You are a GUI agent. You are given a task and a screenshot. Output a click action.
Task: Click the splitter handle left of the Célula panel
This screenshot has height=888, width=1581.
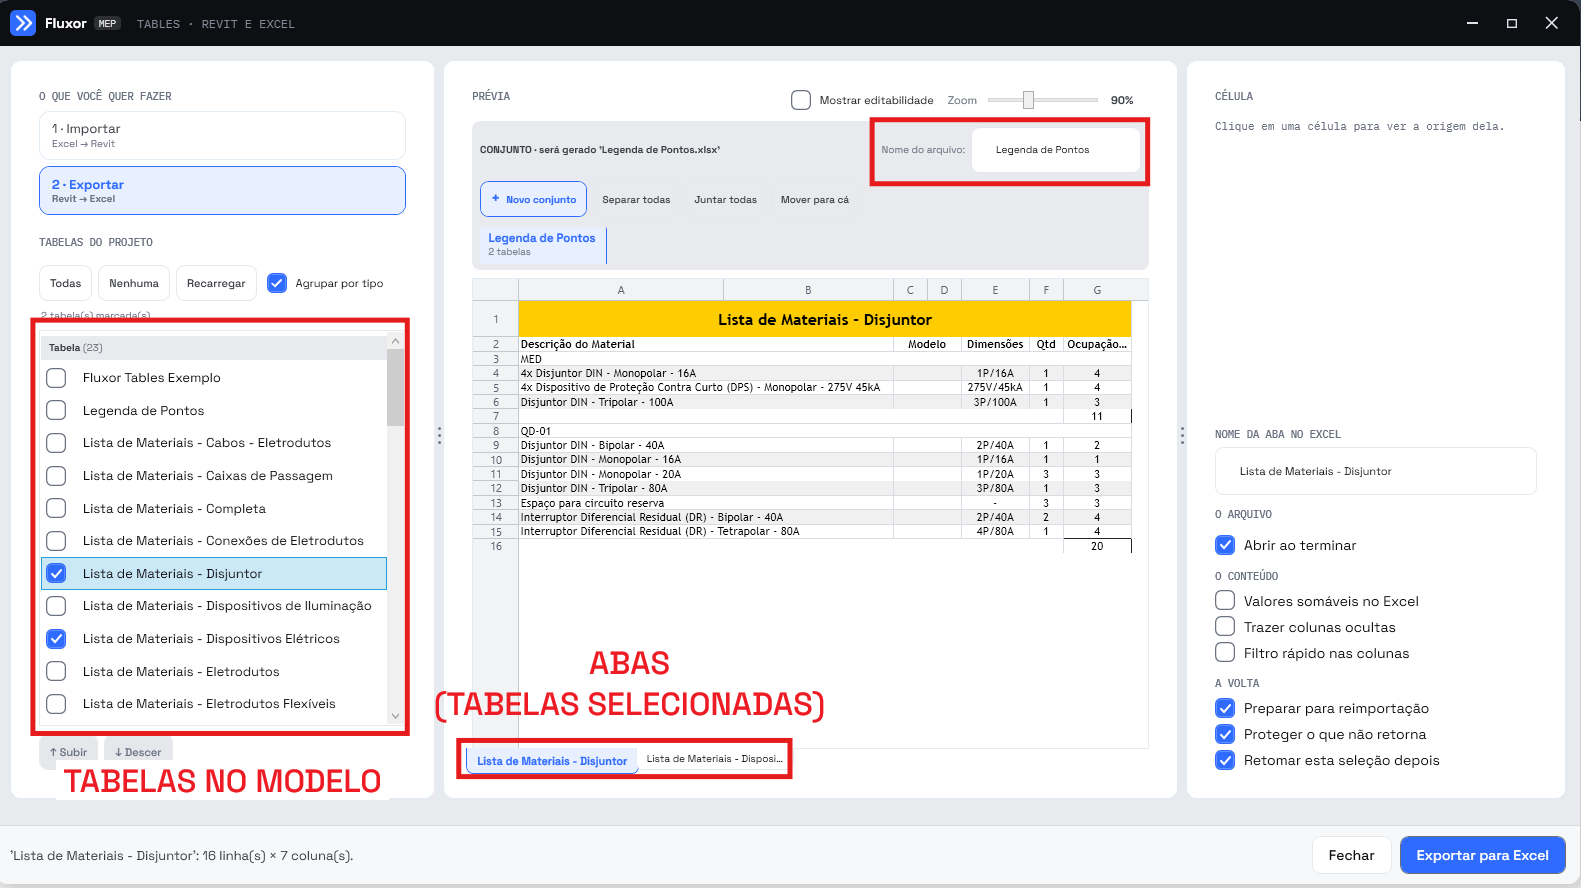(x=1182, y=435)
